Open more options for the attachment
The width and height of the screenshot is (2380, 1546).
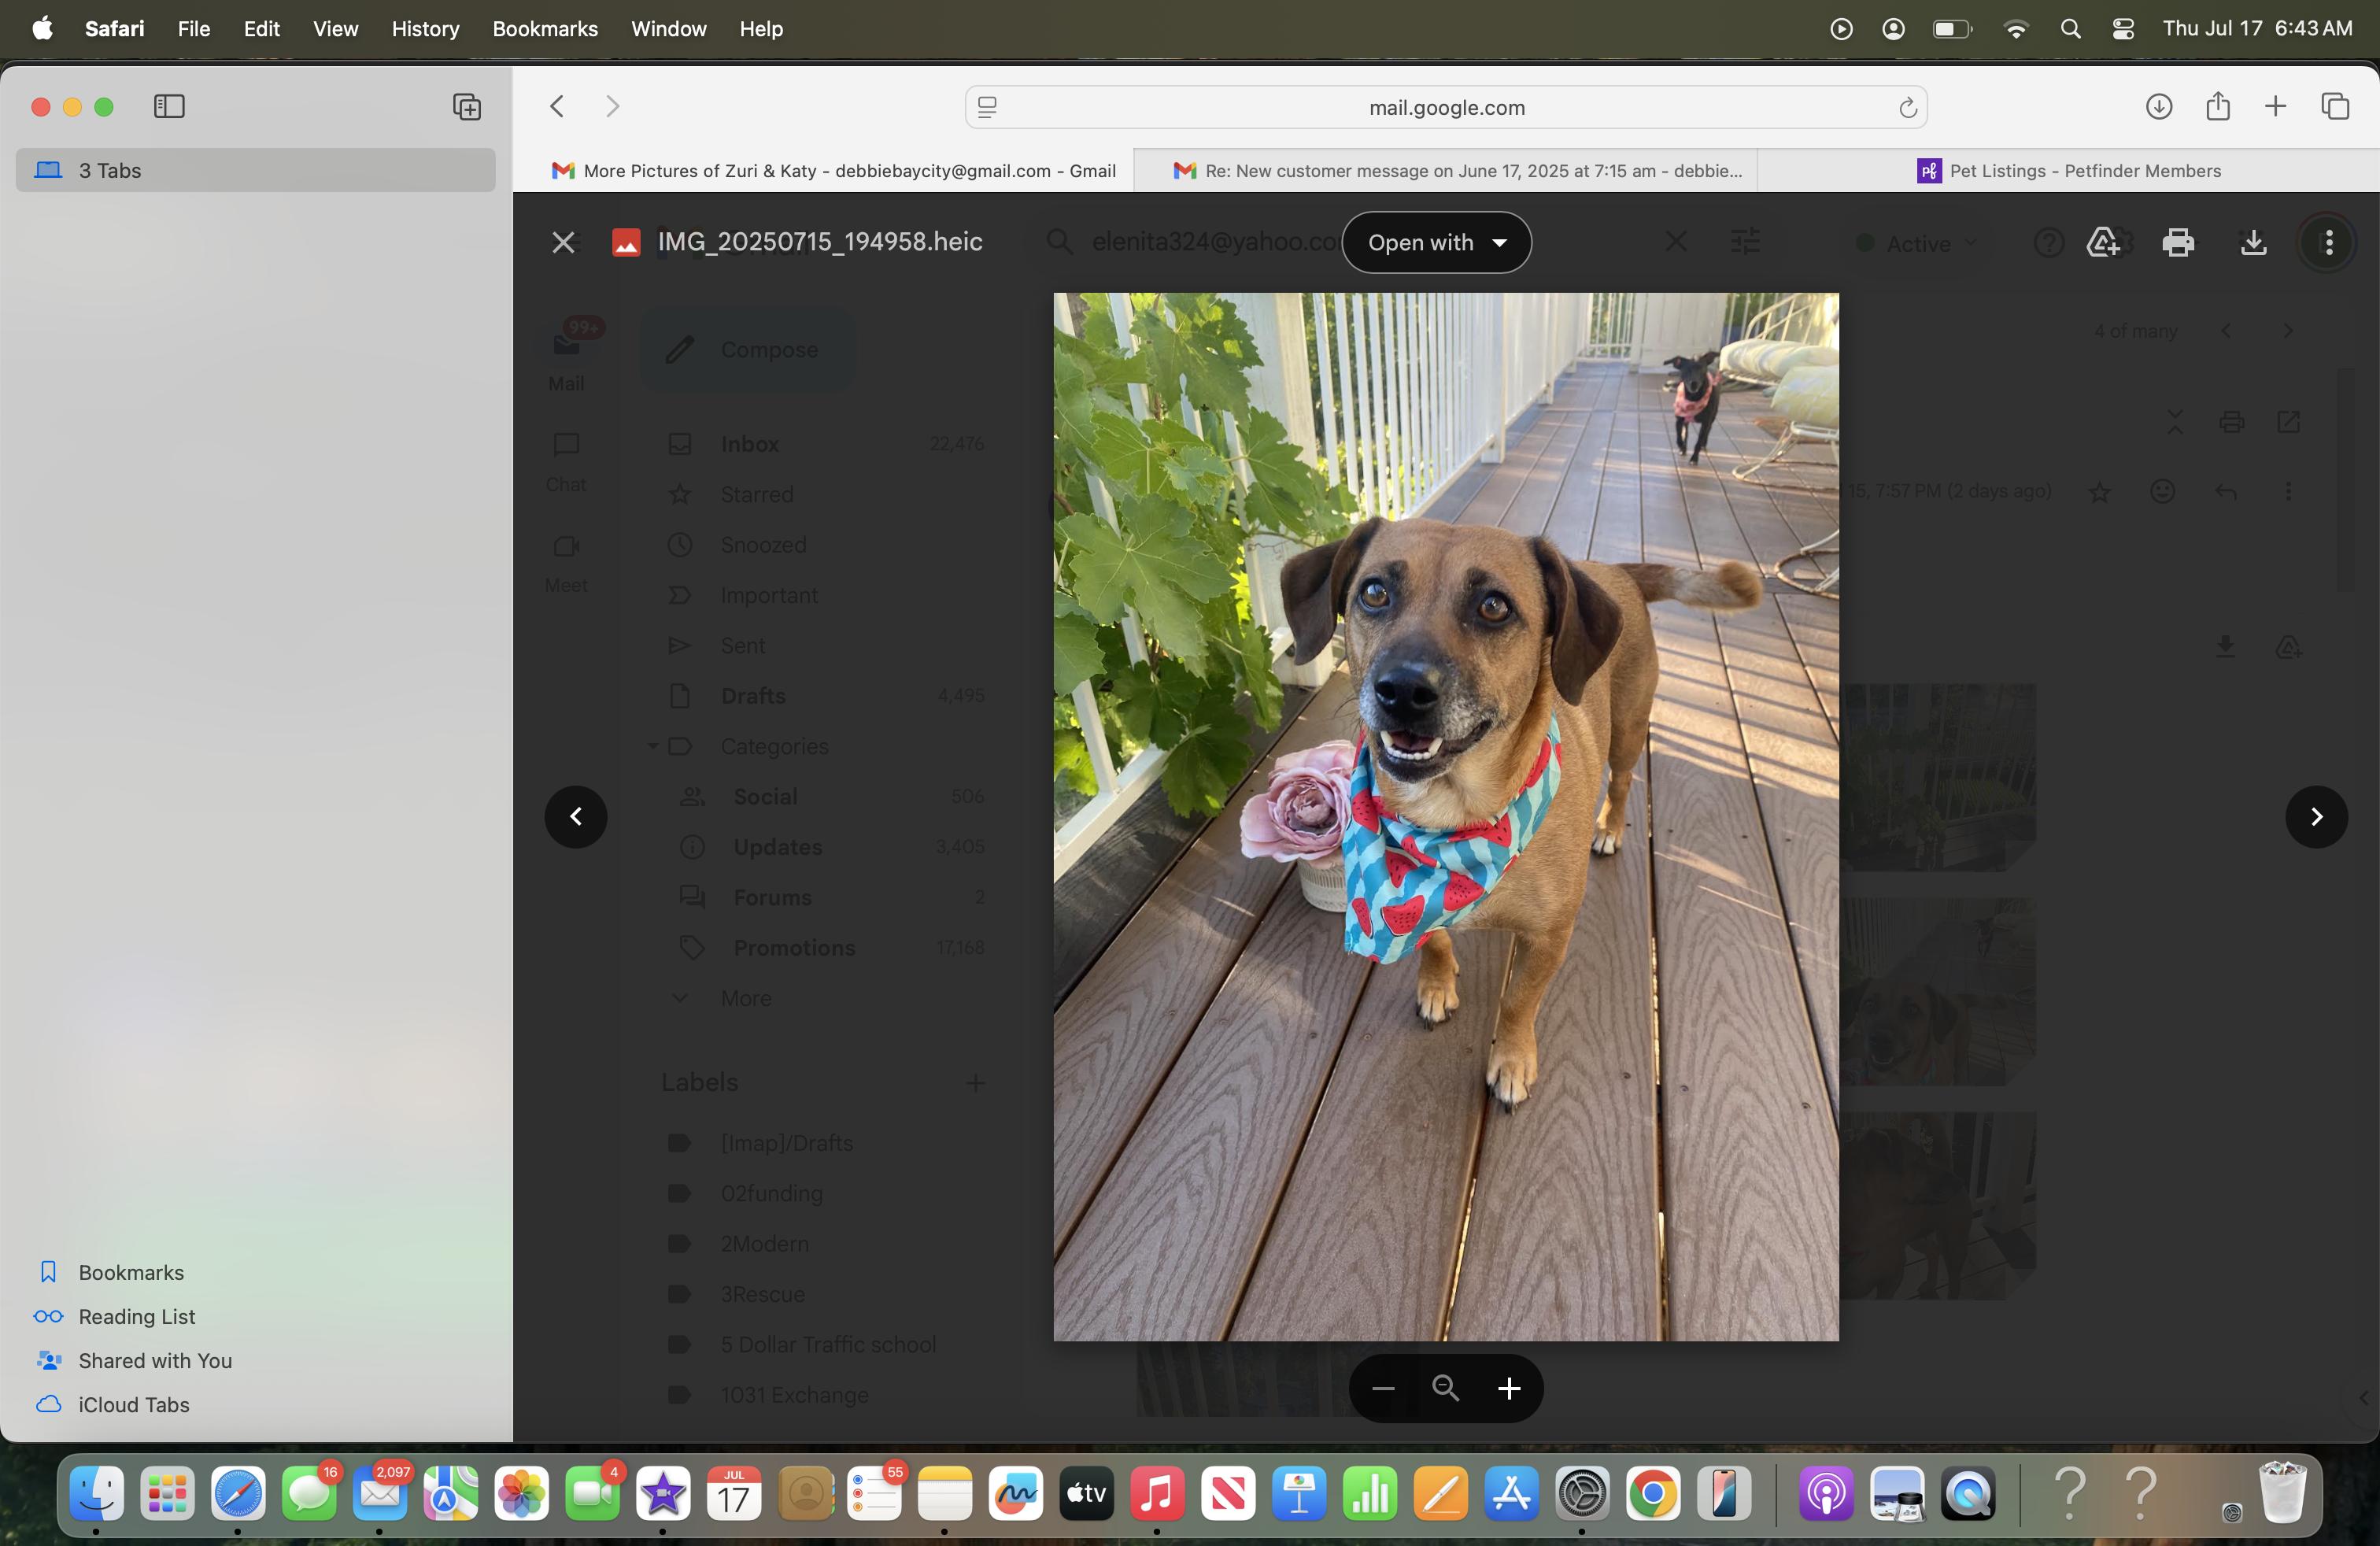2327,242
